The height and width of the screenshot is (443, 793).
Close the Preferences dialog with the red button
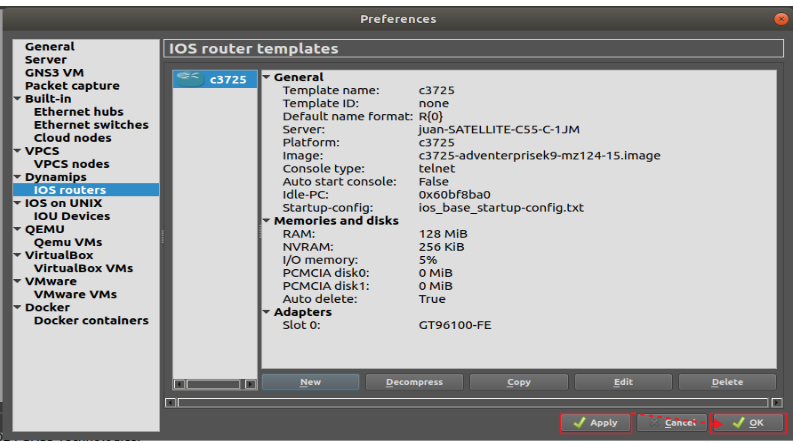781,19
